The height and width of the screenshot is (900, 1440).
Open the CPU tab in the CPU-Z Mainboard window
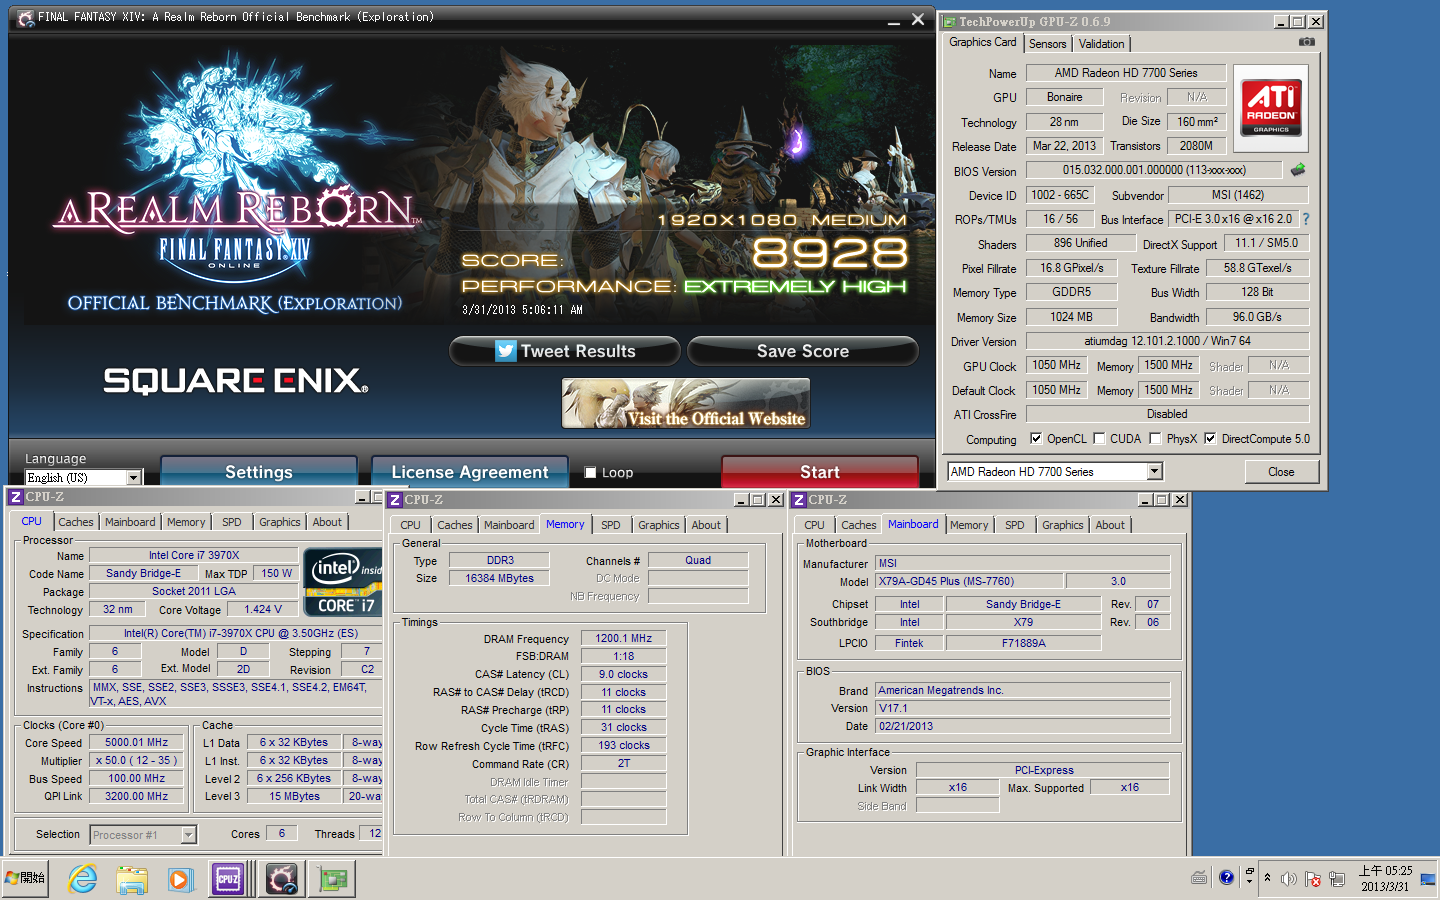tap(814, 525)
